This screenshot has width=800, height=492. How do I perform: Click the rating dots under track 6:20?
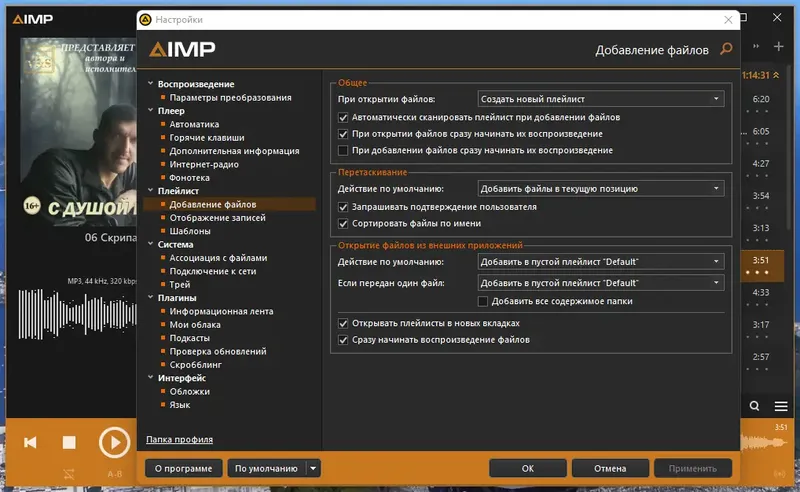point(757,111)
